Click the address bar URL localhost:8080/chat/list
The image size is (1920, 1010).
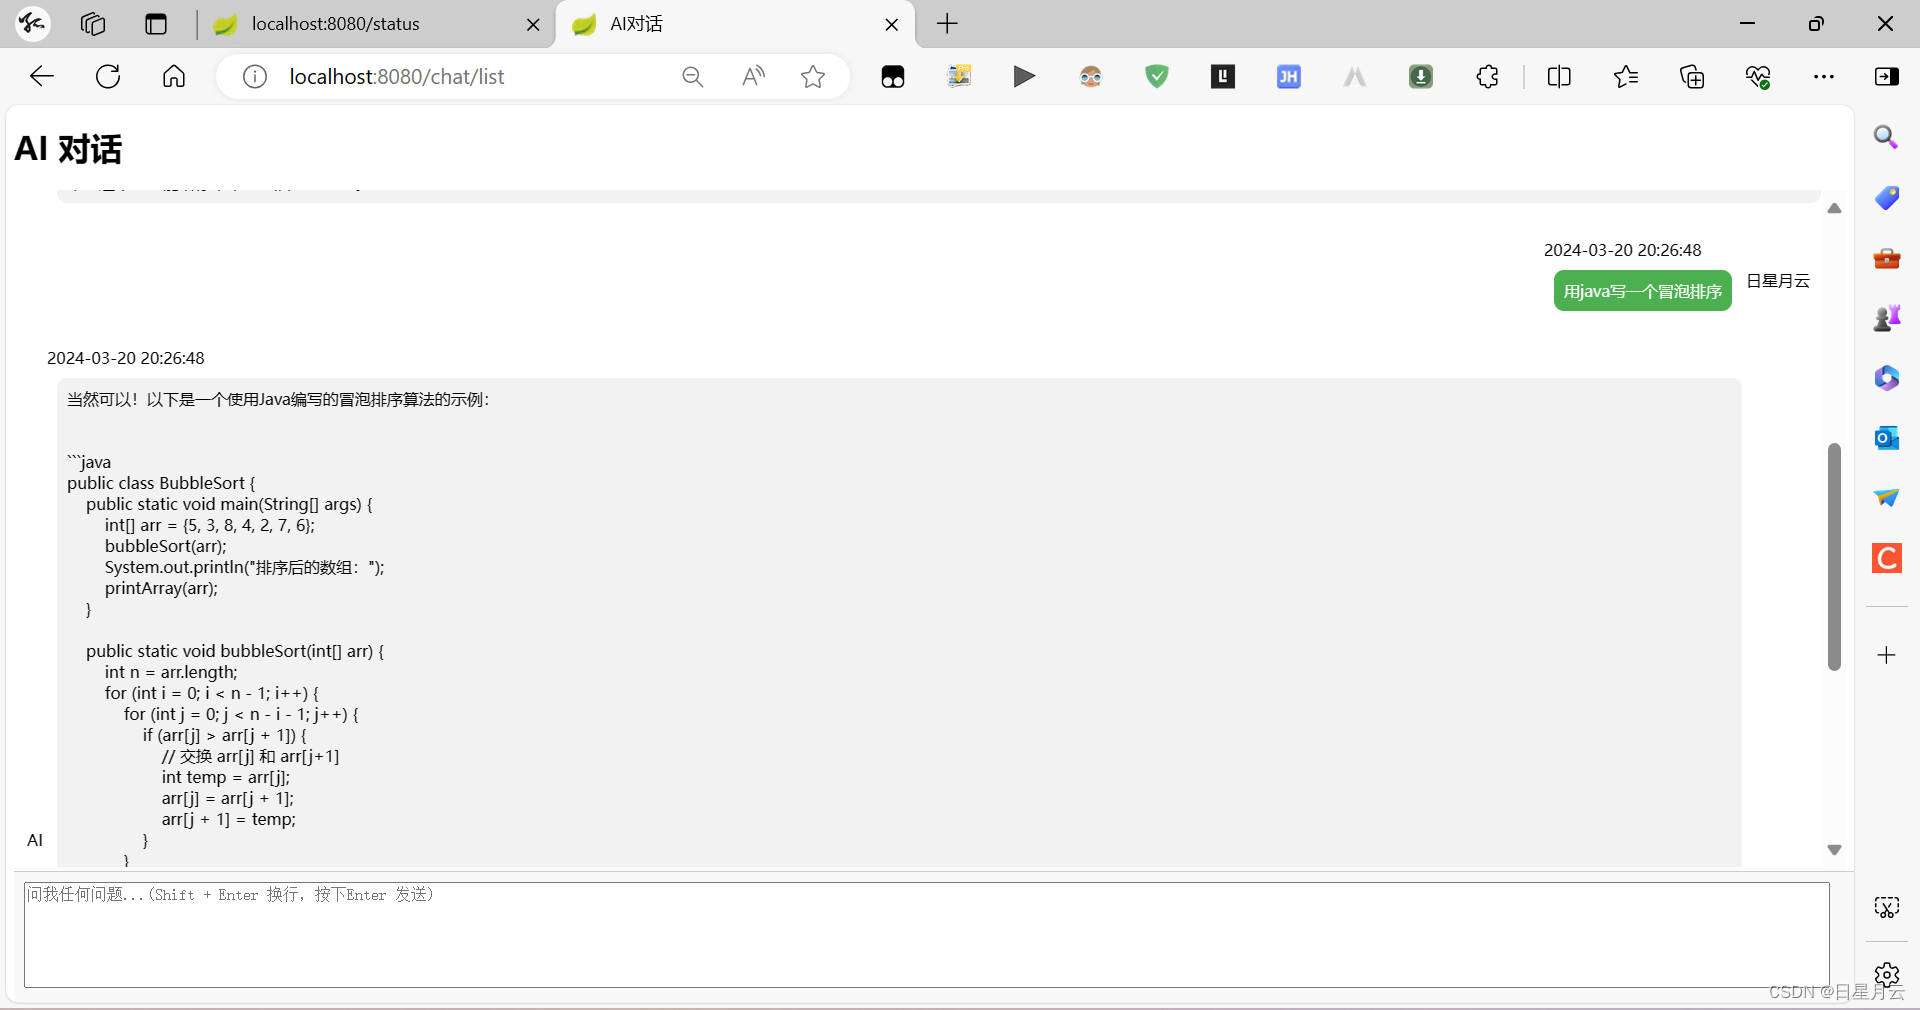point(397,77)
